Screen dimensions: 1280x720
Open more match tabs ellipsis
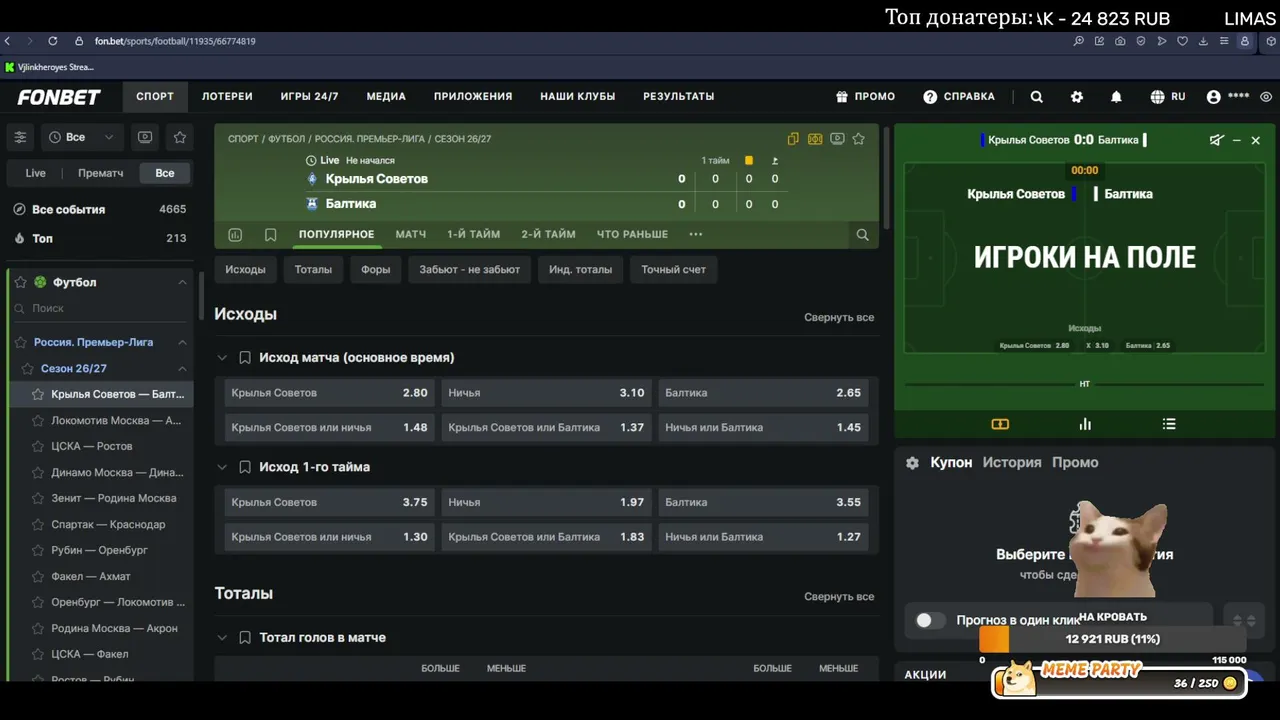(696, 235)
